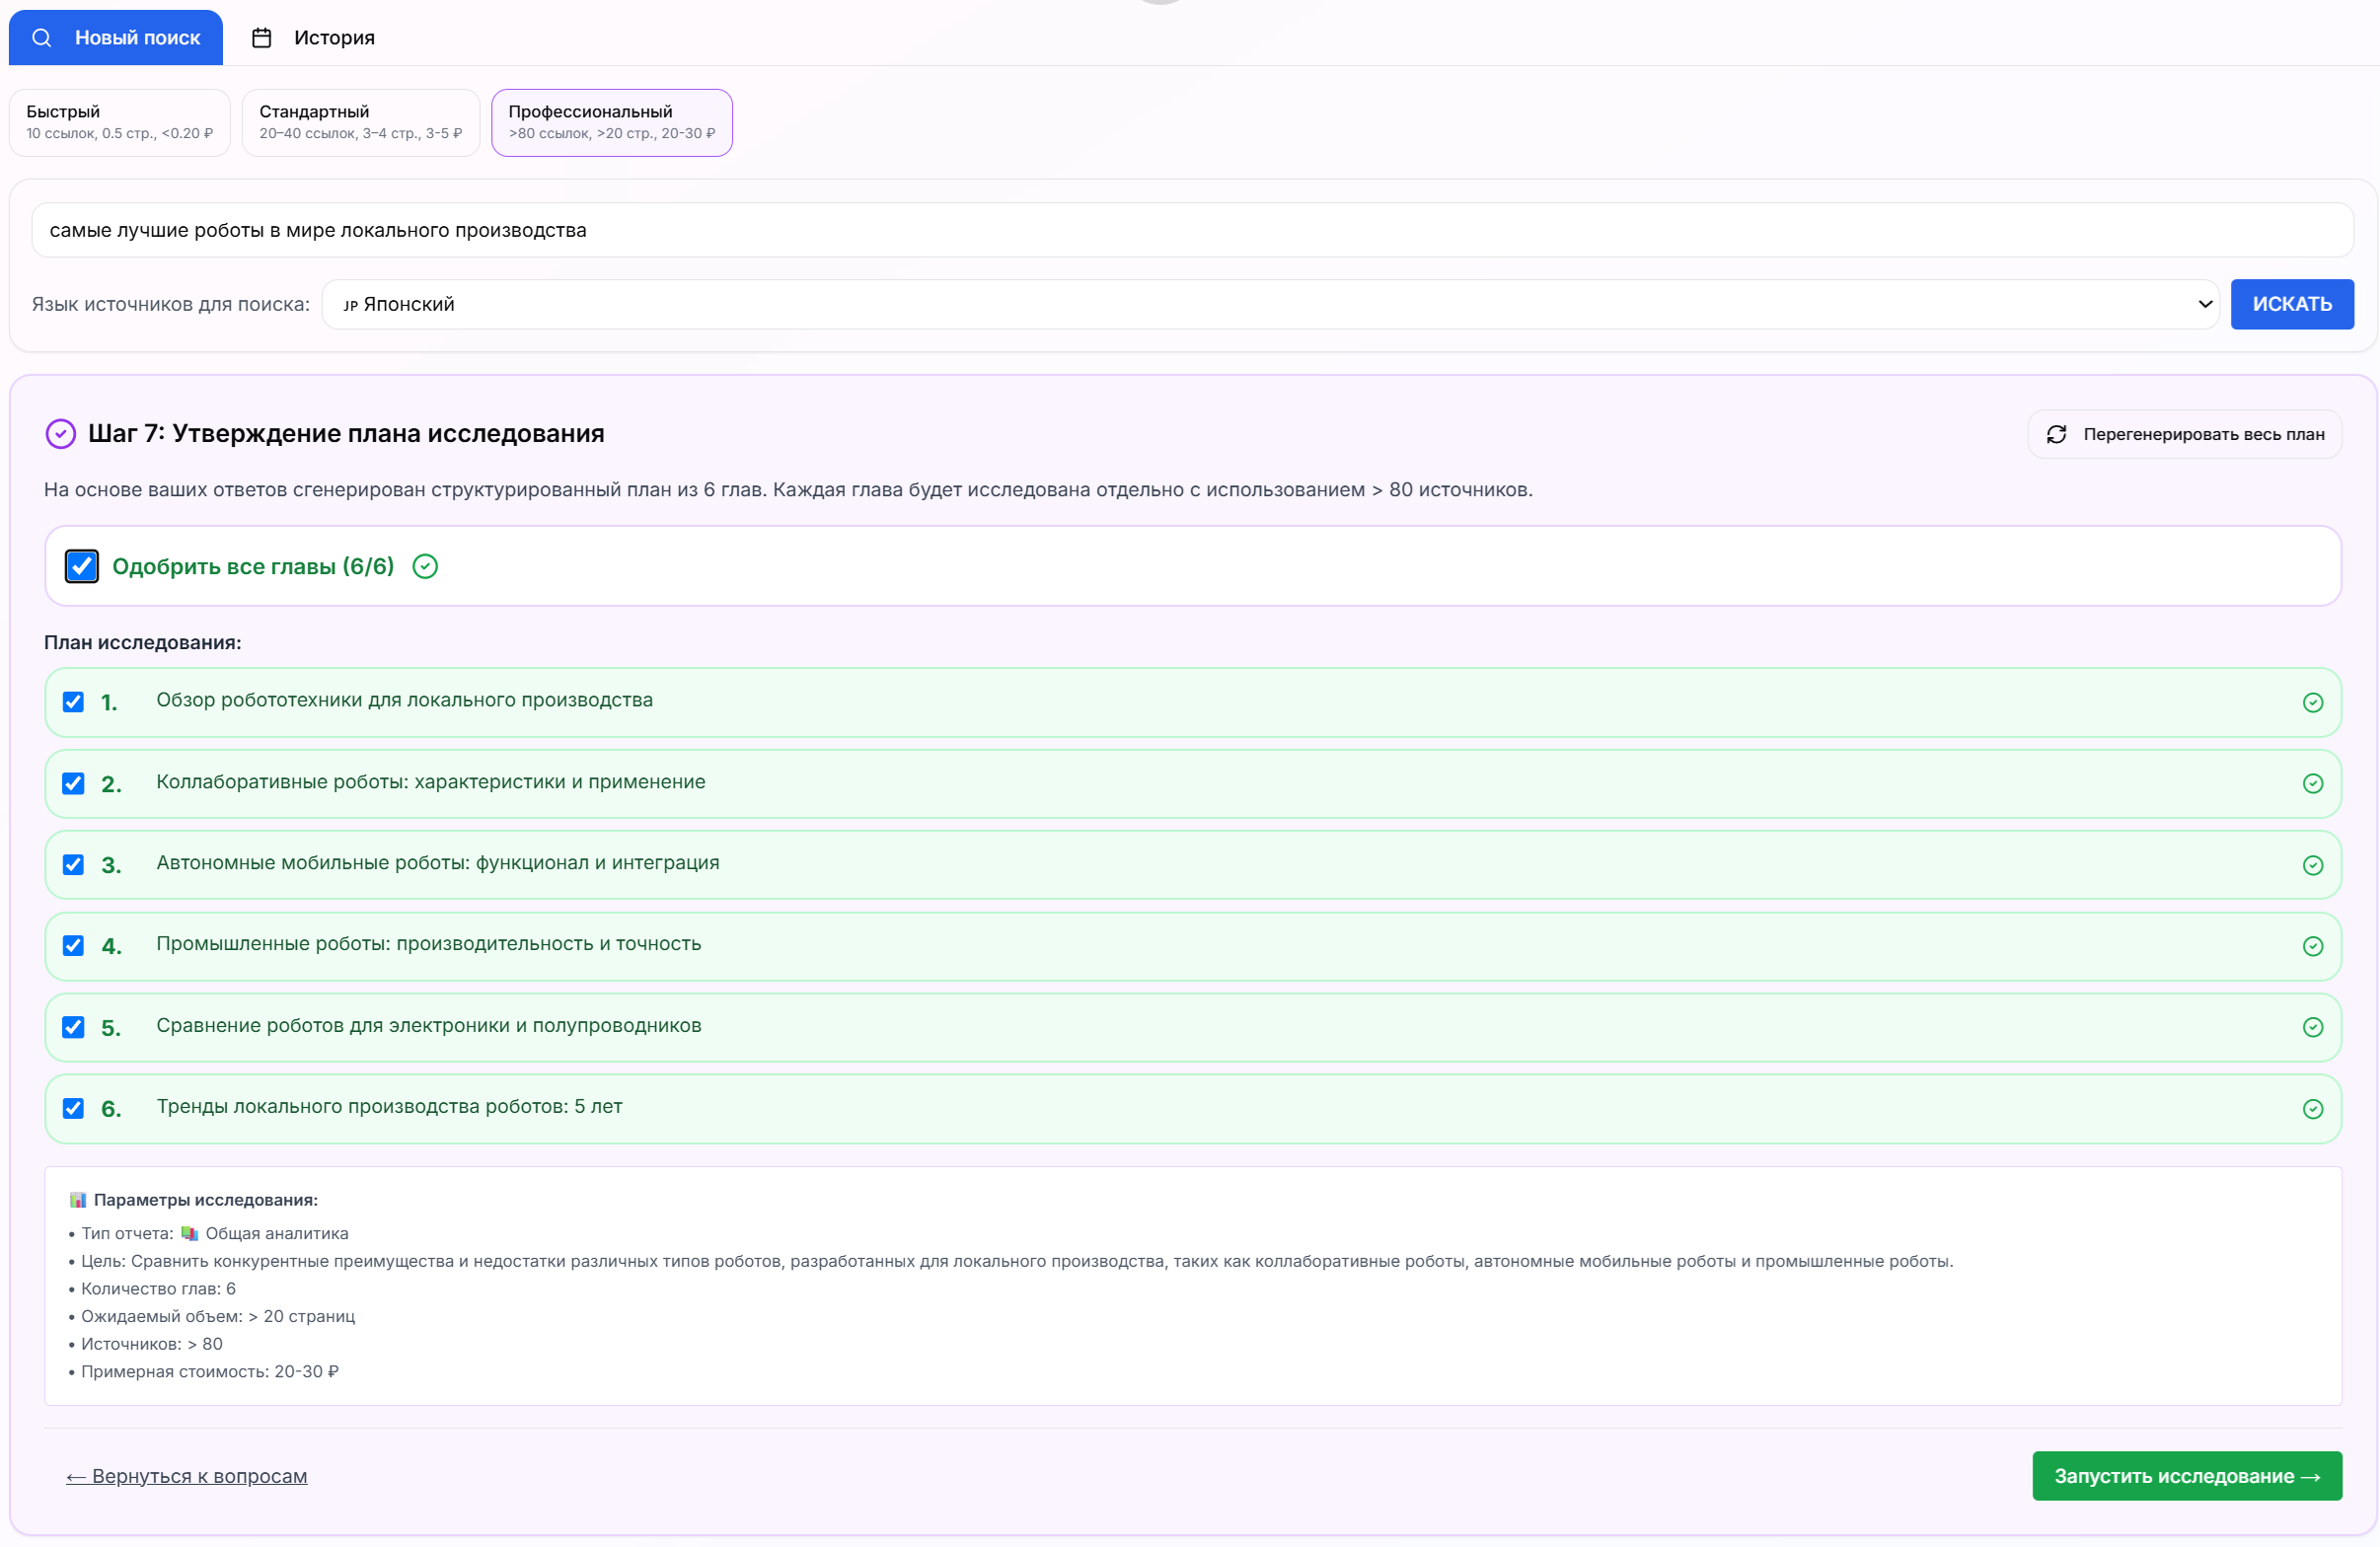Click status check icon on chapter 1 row
The image size is (2380, 1547).
click(2312, 703)
